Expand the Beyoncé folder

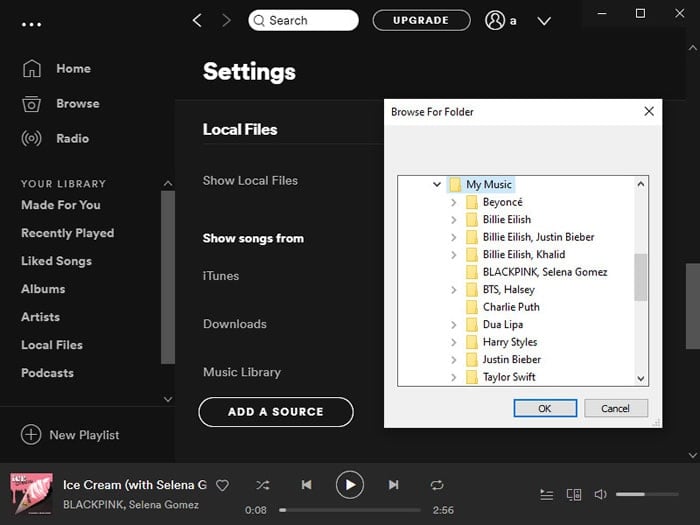pyautogui.click(x=454, y=202)
